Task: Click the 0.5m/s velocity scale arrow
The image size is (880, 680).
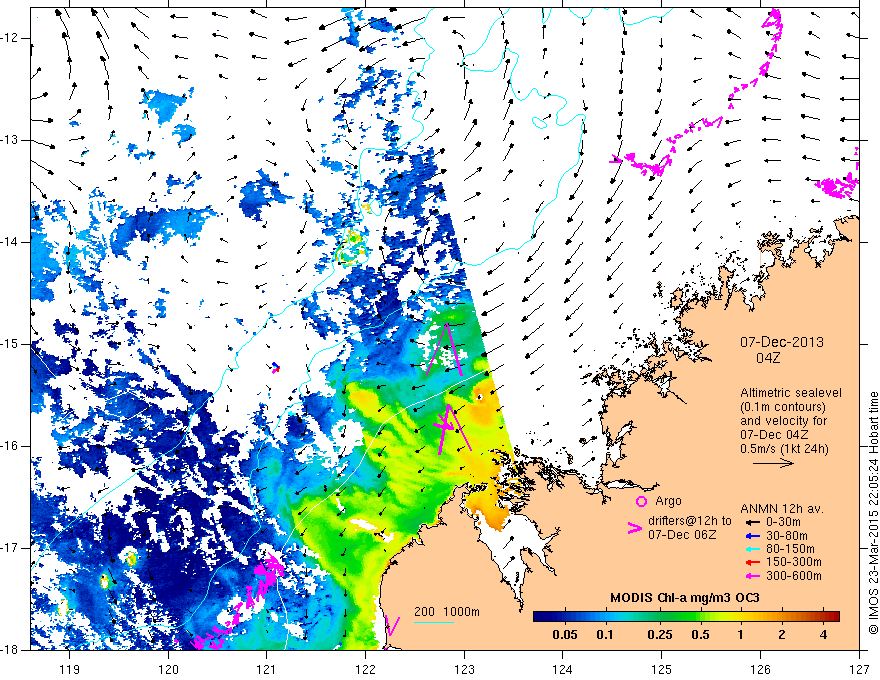Action: (773, 463)
